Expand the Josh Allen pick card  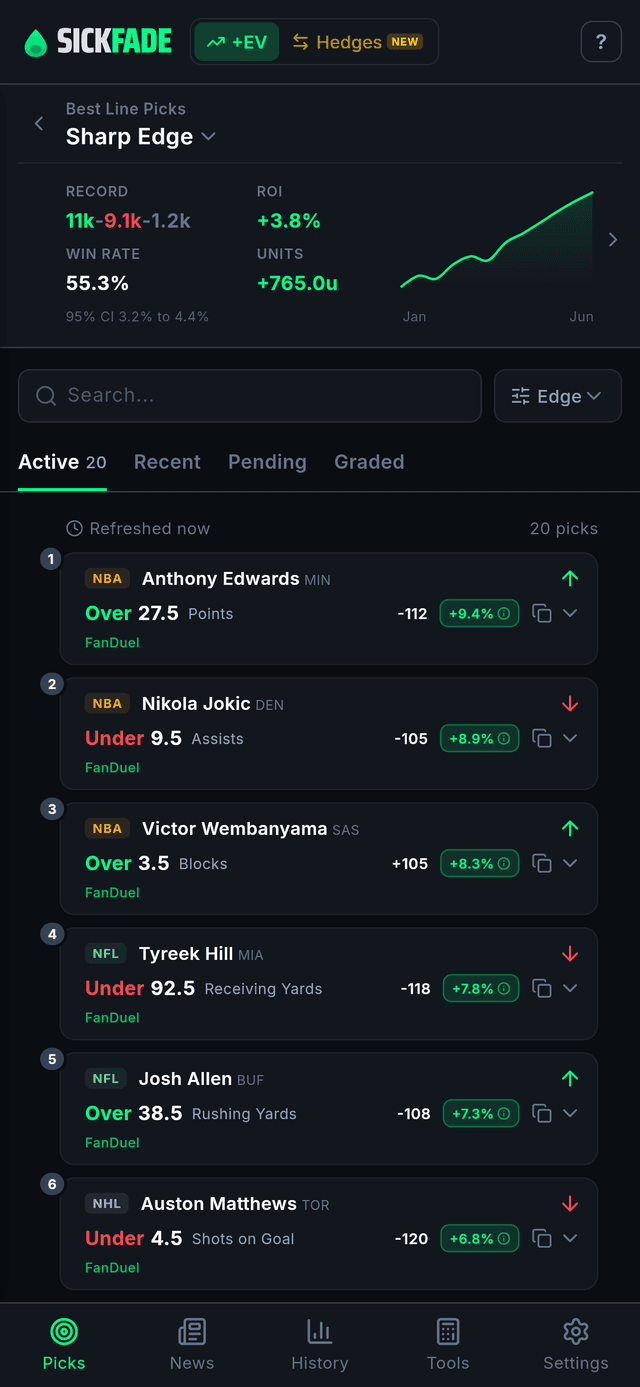click(x=570, y=1113)
